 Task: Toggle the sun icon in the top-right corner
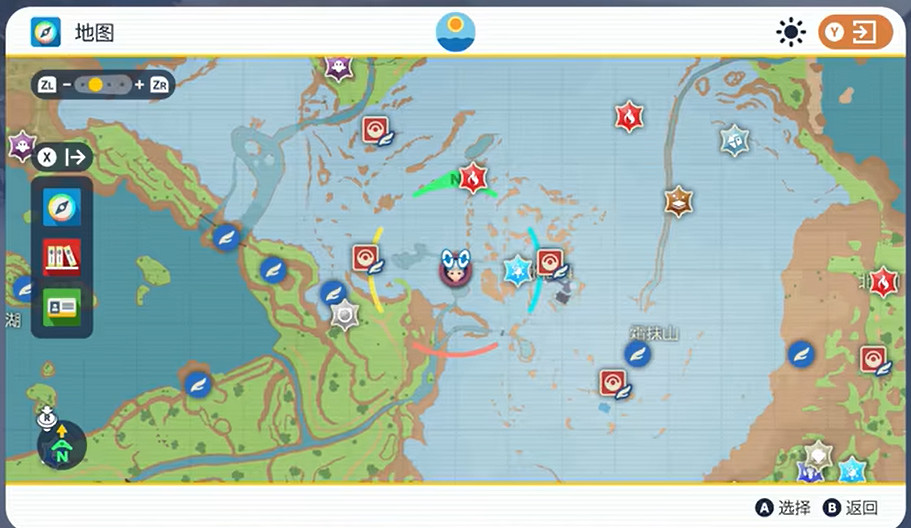(x=791, y=32)
